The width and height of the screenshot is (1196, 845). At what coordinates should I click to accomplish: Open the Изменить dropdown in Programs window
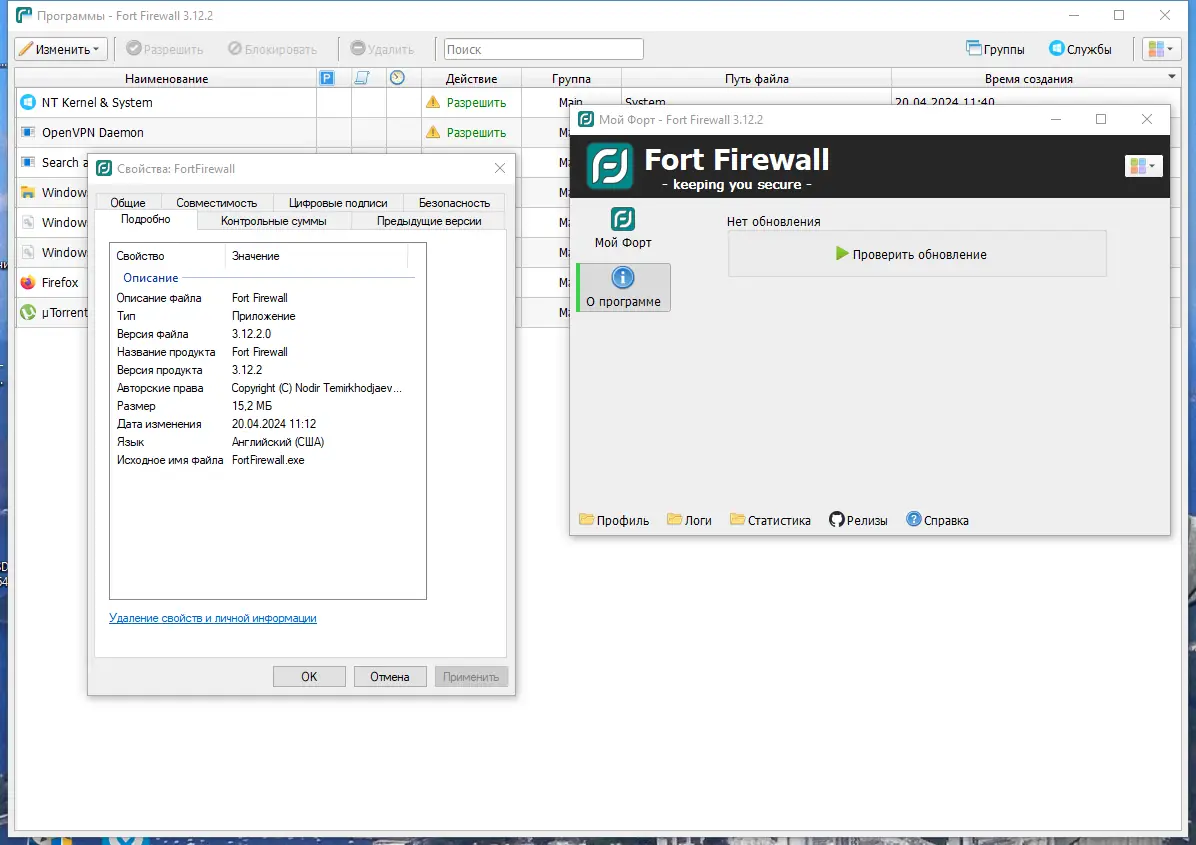59,50
